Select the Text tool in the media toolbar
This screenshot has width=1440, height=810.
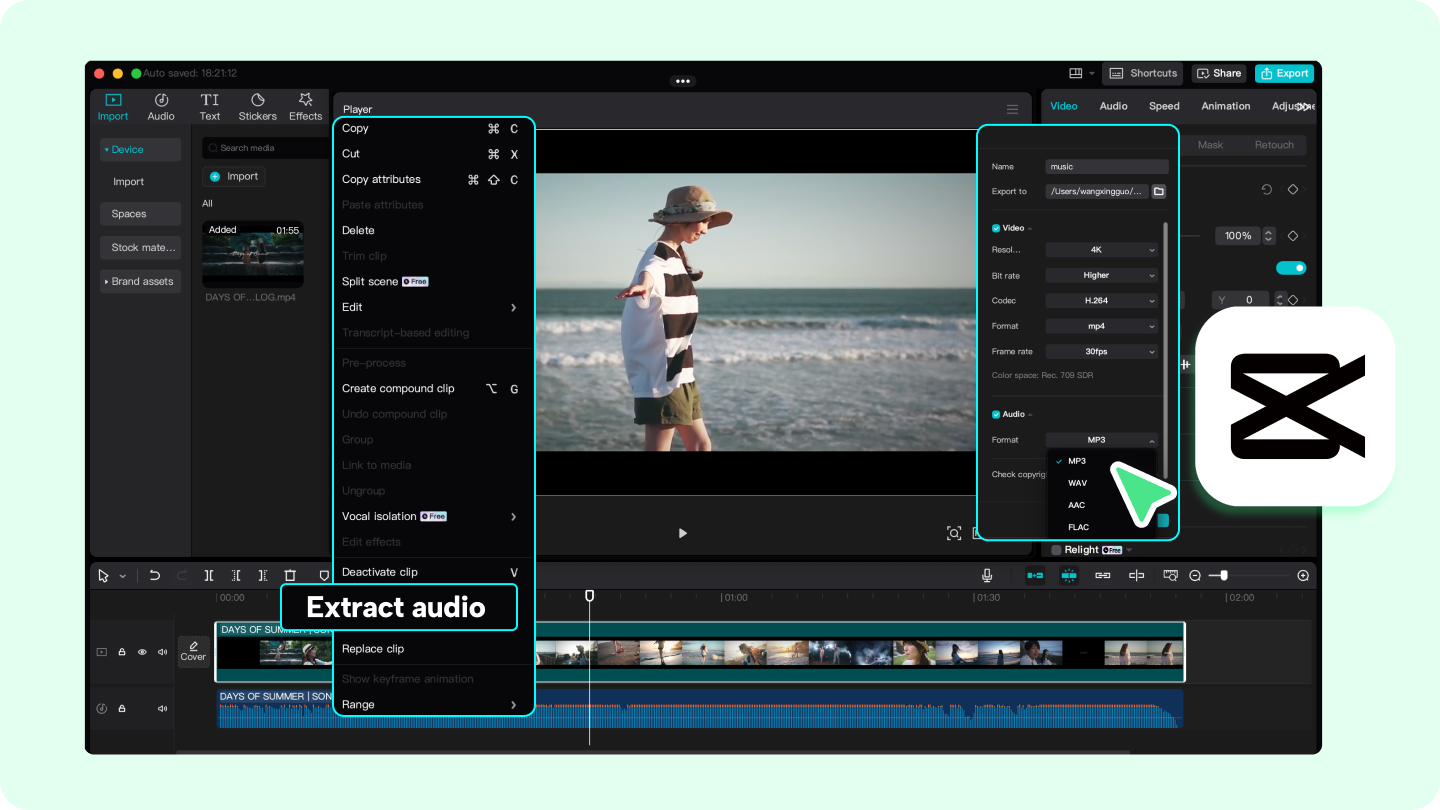coord(209,106)
